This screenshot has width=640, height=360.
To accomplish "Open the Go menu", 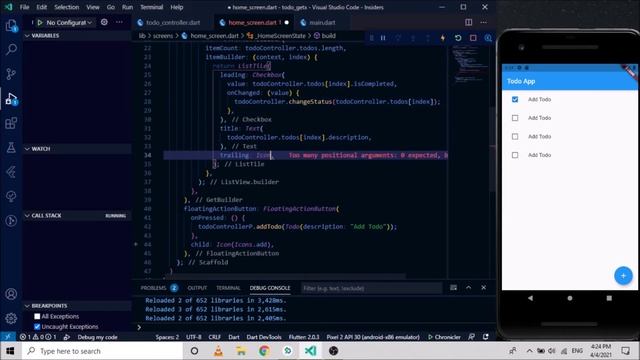I will [x=111, y=7].
